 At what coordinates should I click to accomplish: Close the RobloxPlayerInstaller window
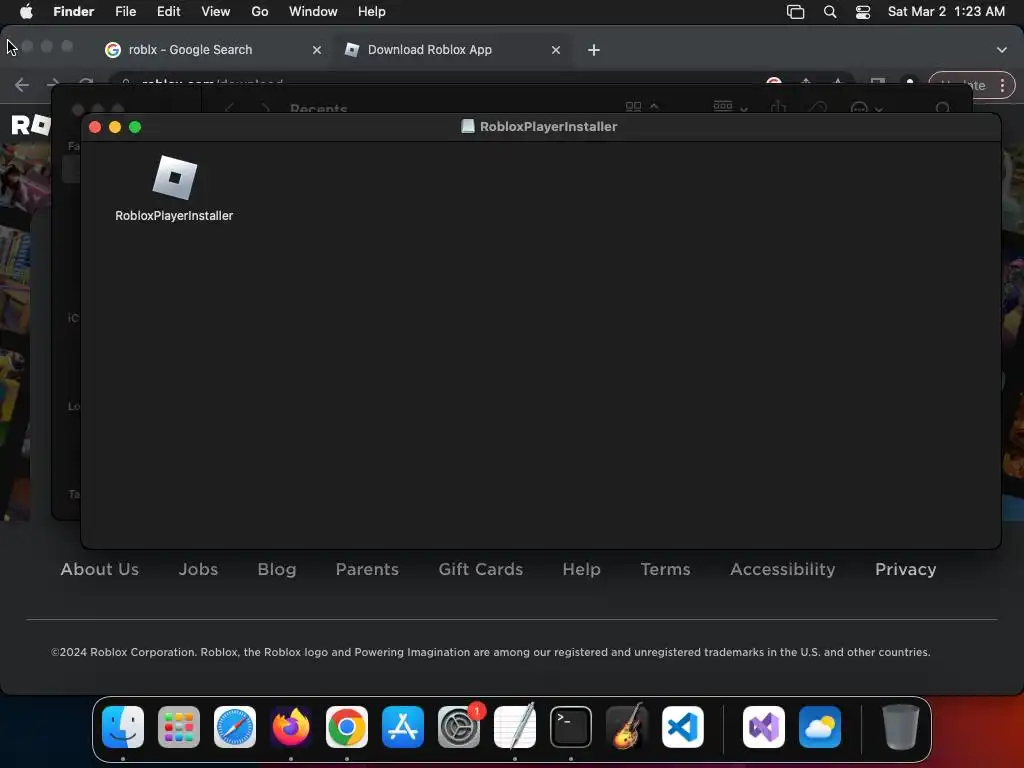tap(95, 127)
